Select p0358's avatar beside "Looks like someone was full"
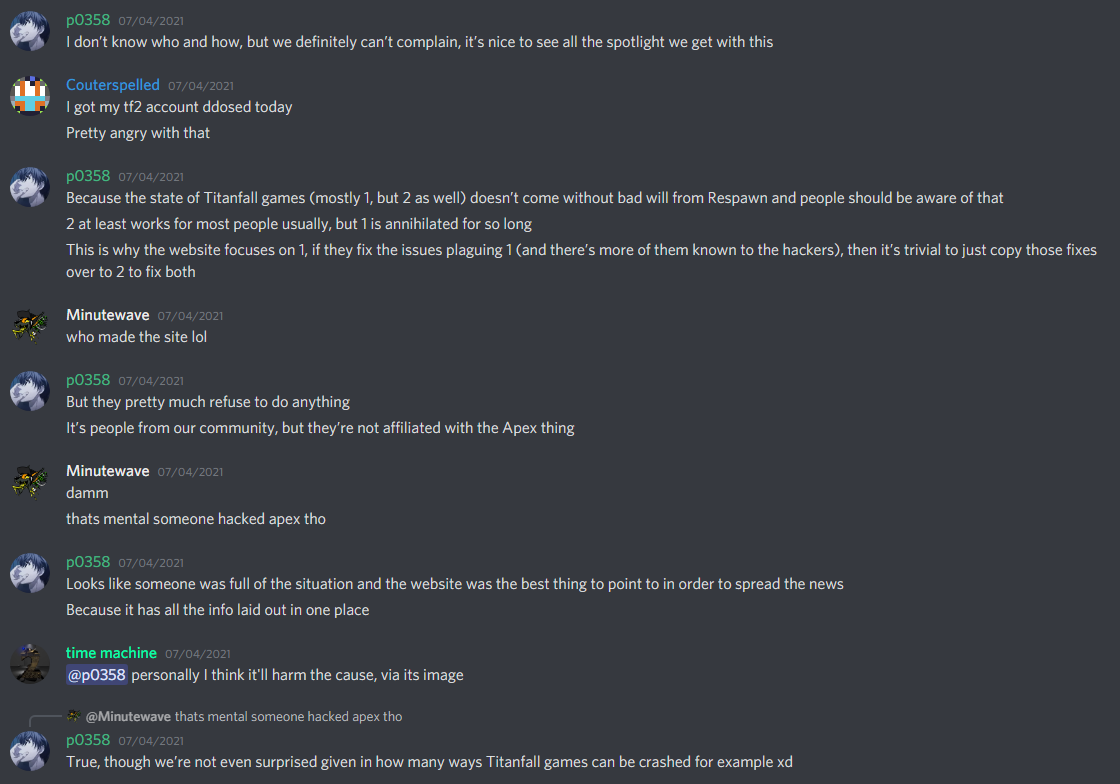Image resolution: width=1120 pixels, height=784 pixels. point(30,573)
